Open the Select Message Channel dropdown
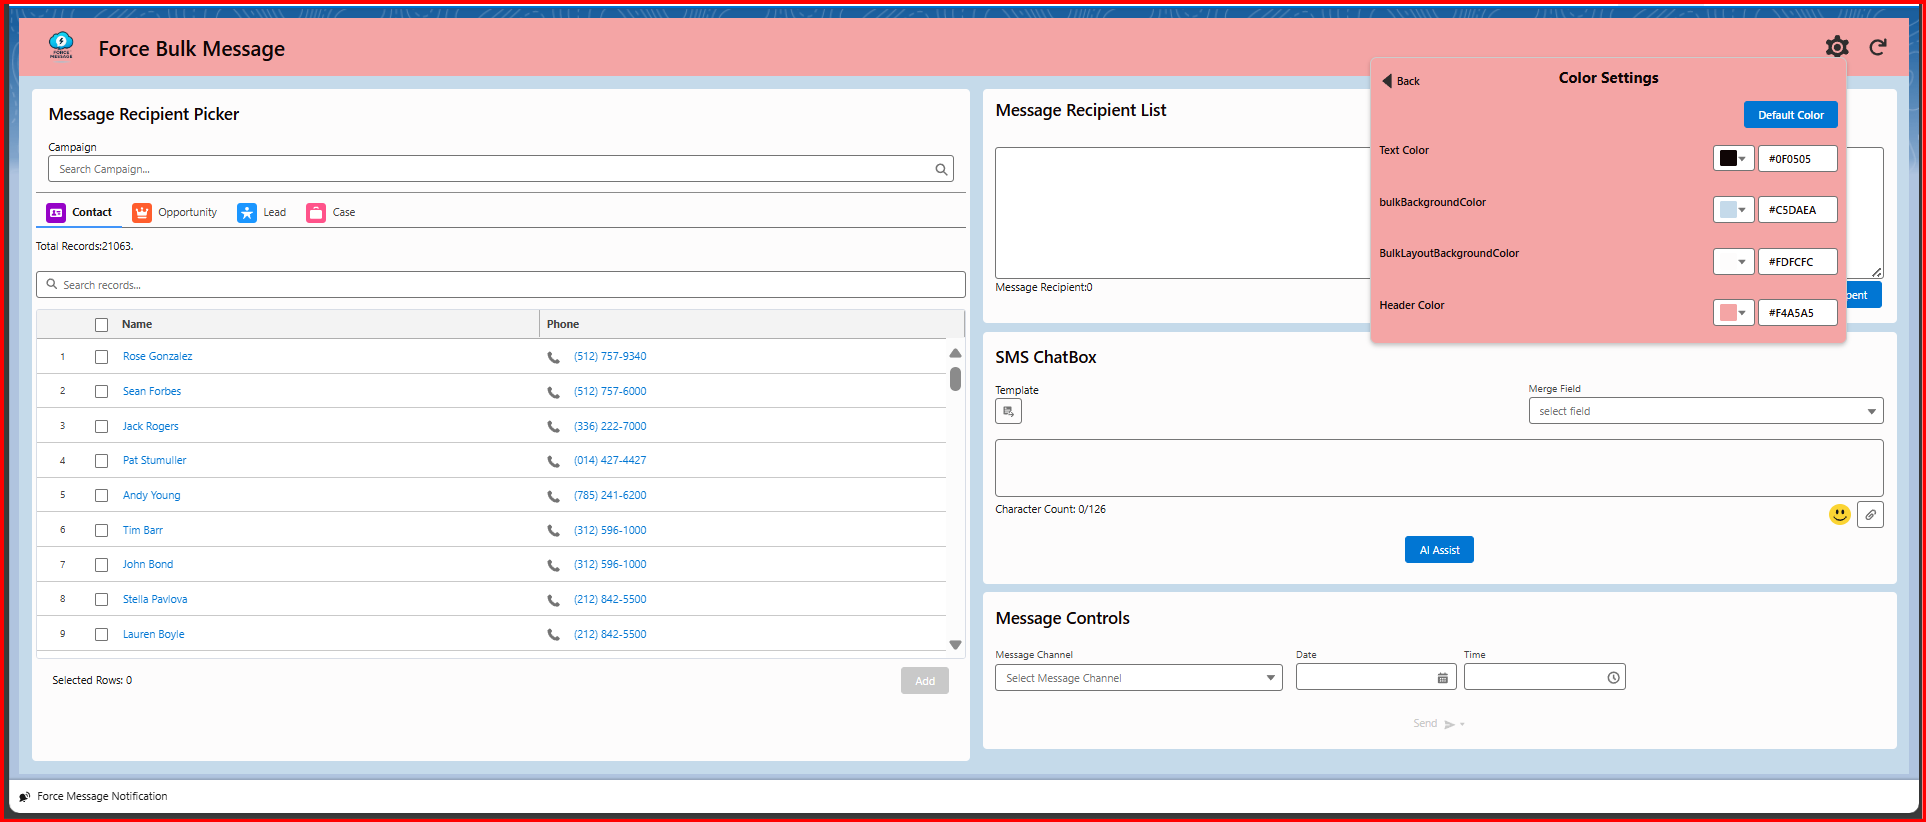 1138,678
